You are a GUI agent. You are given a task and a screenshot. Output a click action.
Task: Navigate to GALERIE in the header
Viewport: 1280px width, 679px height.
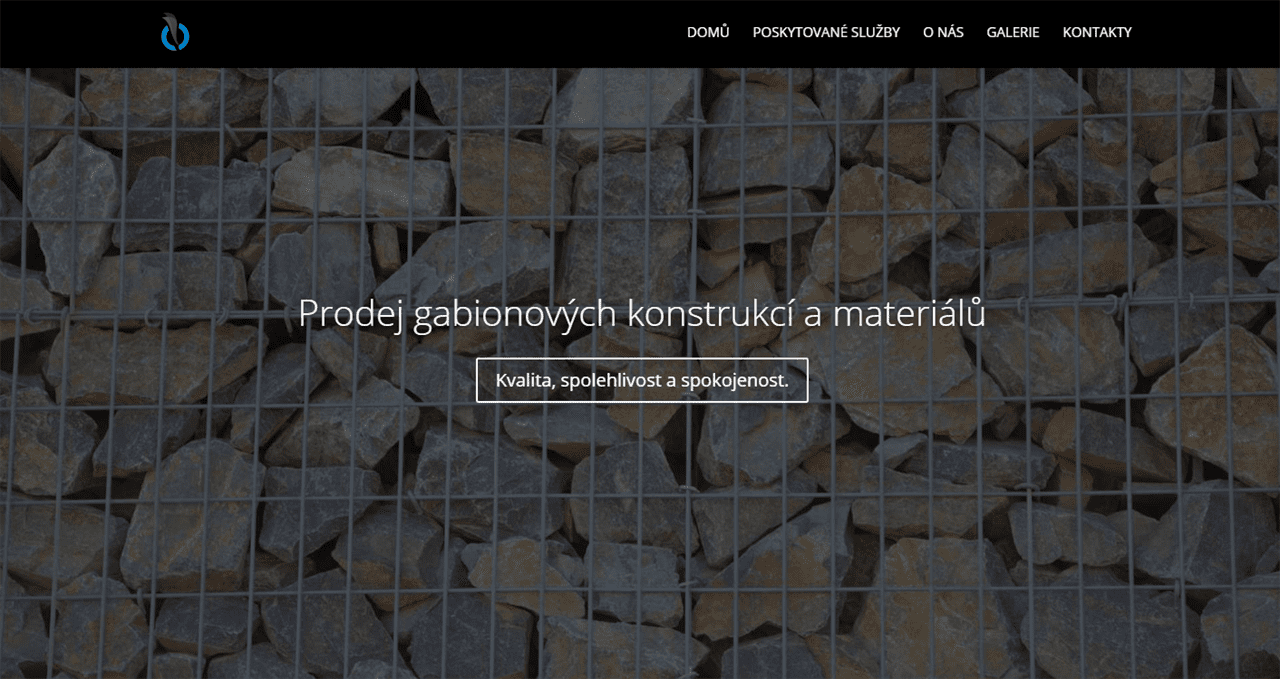(1013, 32)
